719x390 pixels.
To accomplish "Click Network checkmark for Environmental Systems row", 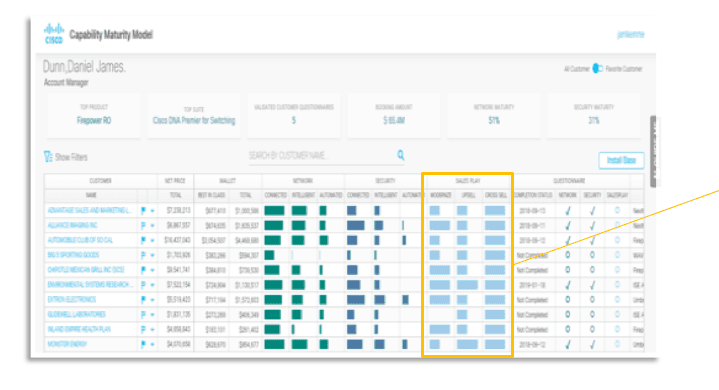I will [x=568, y=285].
